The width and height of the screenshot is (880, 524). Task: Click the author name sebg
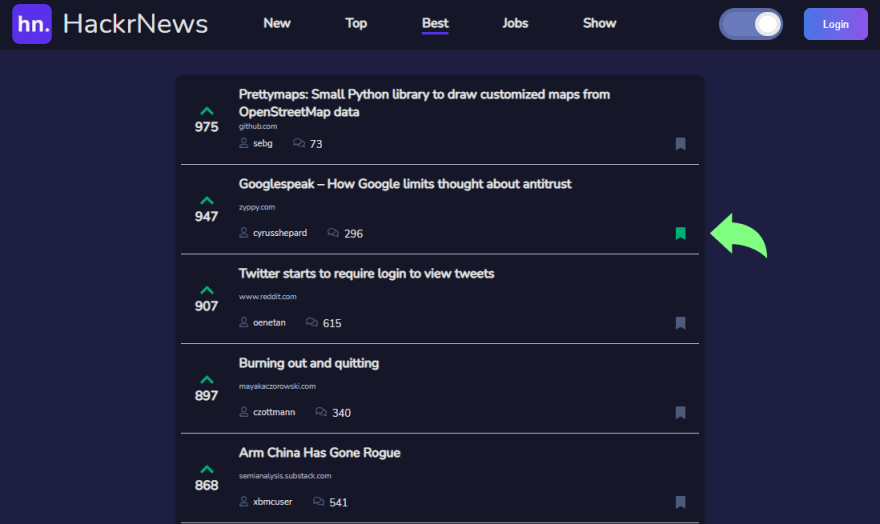[x=263, y=144]
